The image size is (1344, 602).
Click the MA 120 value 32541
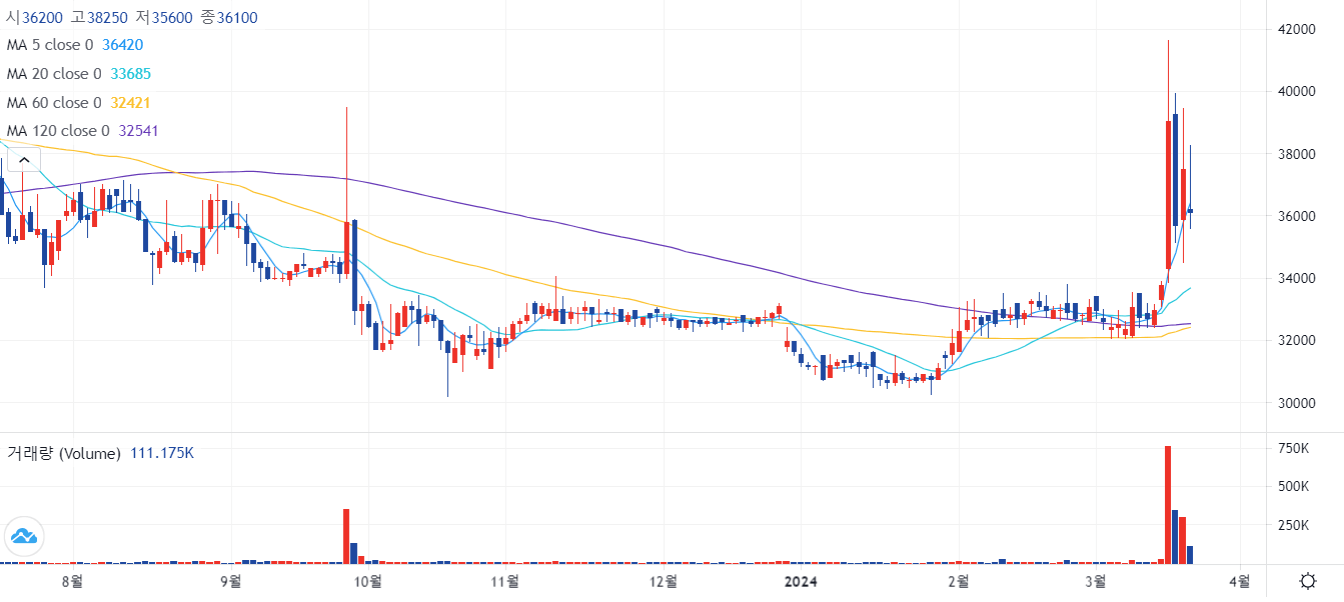[x=139, y=131]
